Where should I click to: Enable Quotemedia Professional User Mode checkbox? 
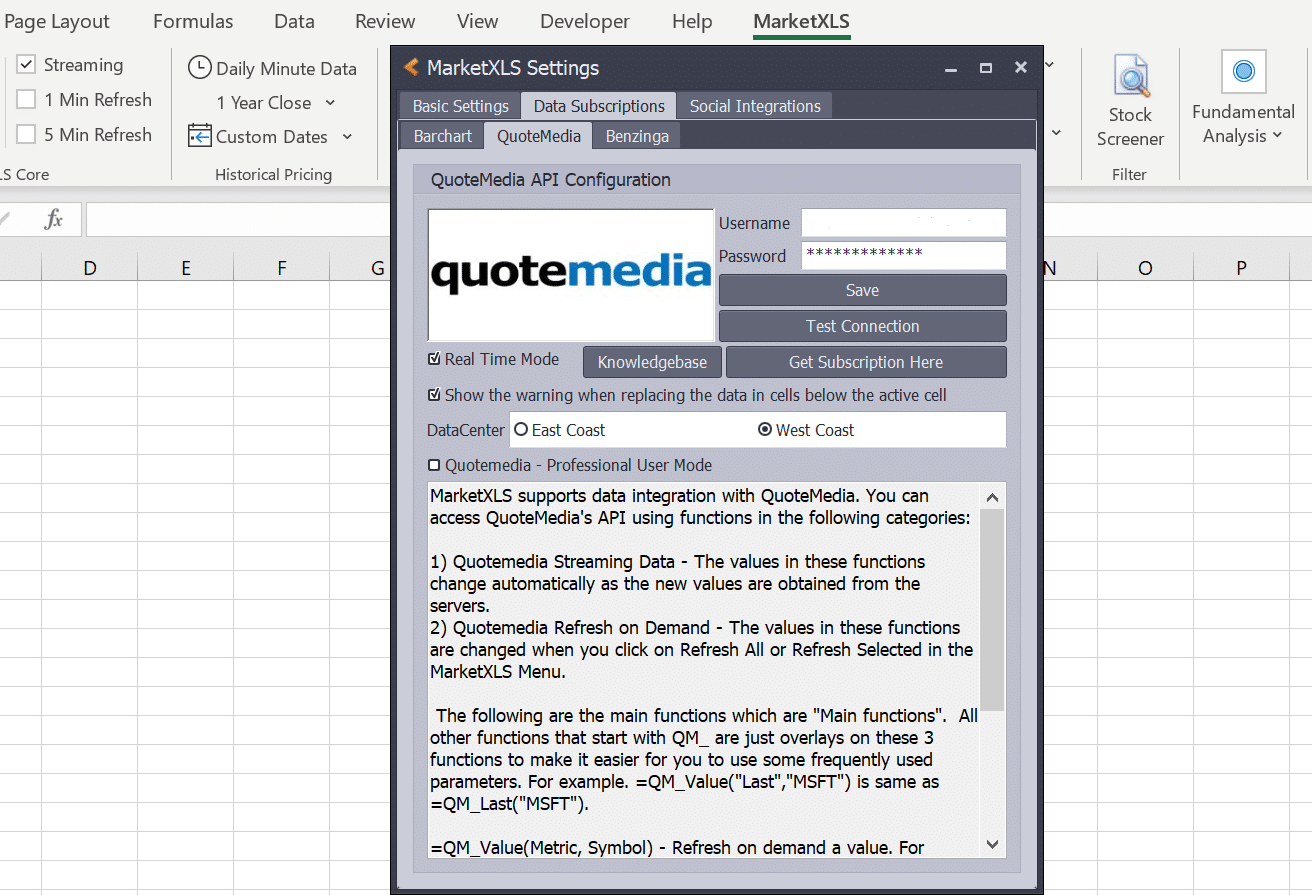(434, 465)
